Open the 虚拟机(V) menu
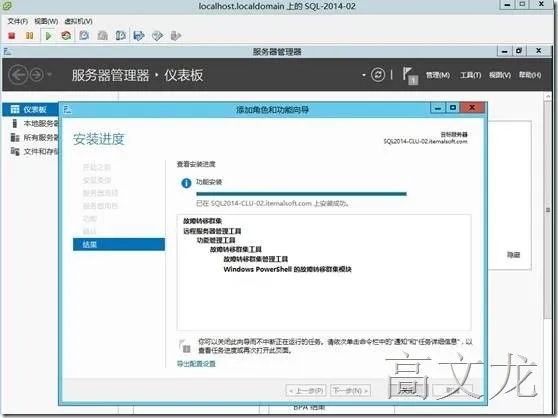The height and width of the screenshot is (418, 558). point(78,21)
